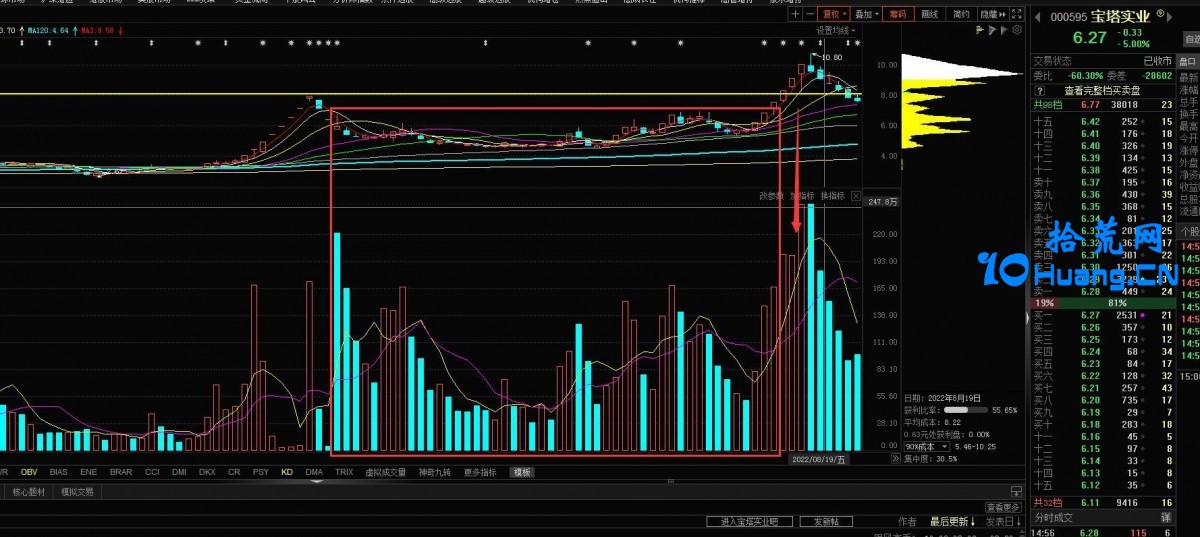The width and height of the screenshot is (1200, 537).
Task: Click 进入宝塔实业吧 forum button
Action: coord(749,522)
